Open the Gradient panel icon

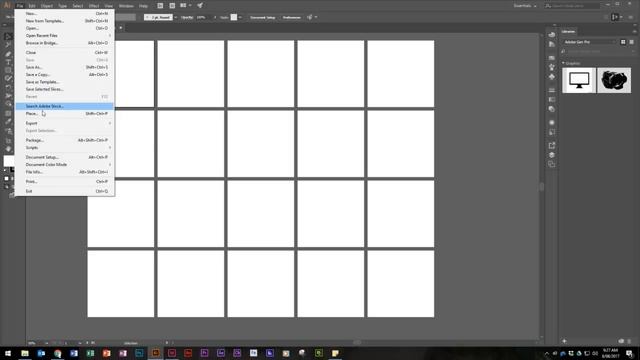552,100
